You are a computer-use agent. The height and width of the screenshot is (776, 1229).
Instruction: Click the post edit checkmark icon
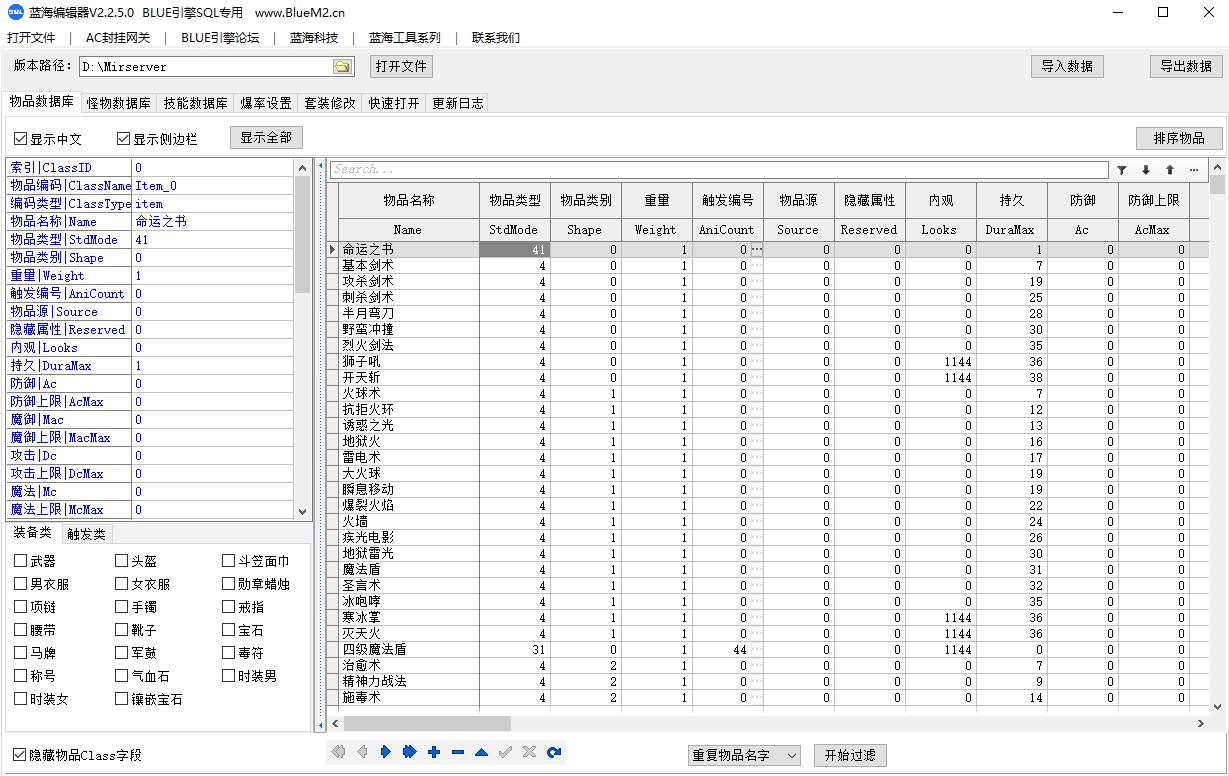(506, 752)
